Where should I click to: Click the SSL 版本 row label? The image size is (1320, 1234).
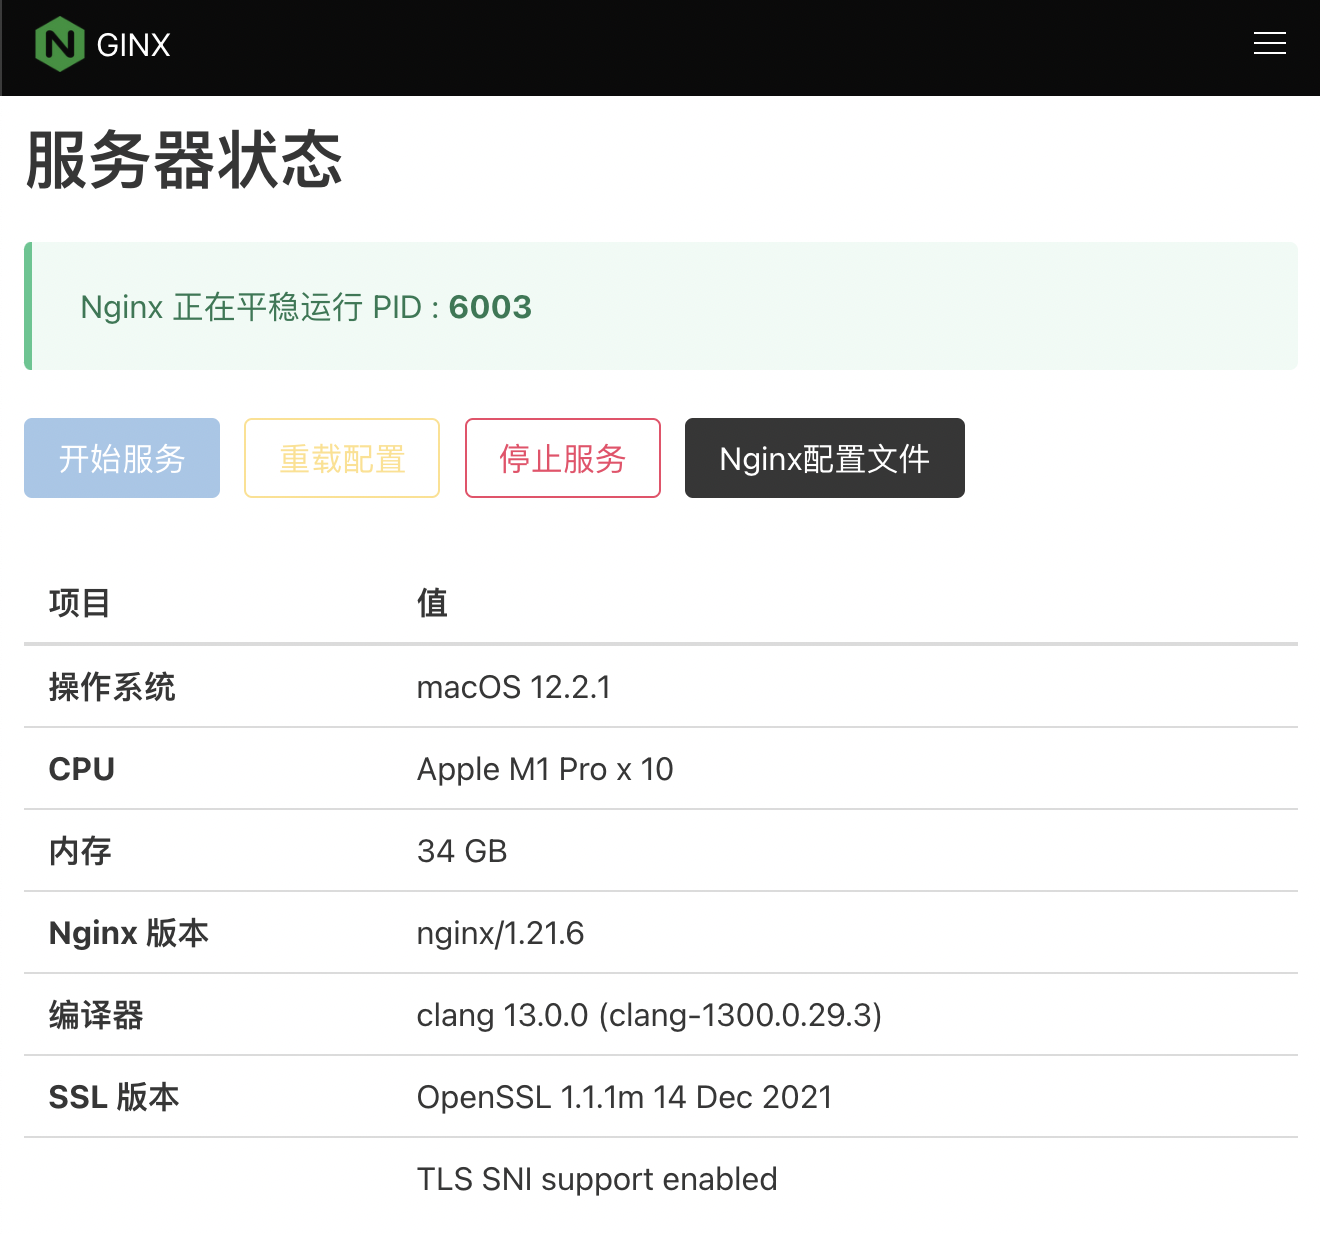click(114, 1097)
